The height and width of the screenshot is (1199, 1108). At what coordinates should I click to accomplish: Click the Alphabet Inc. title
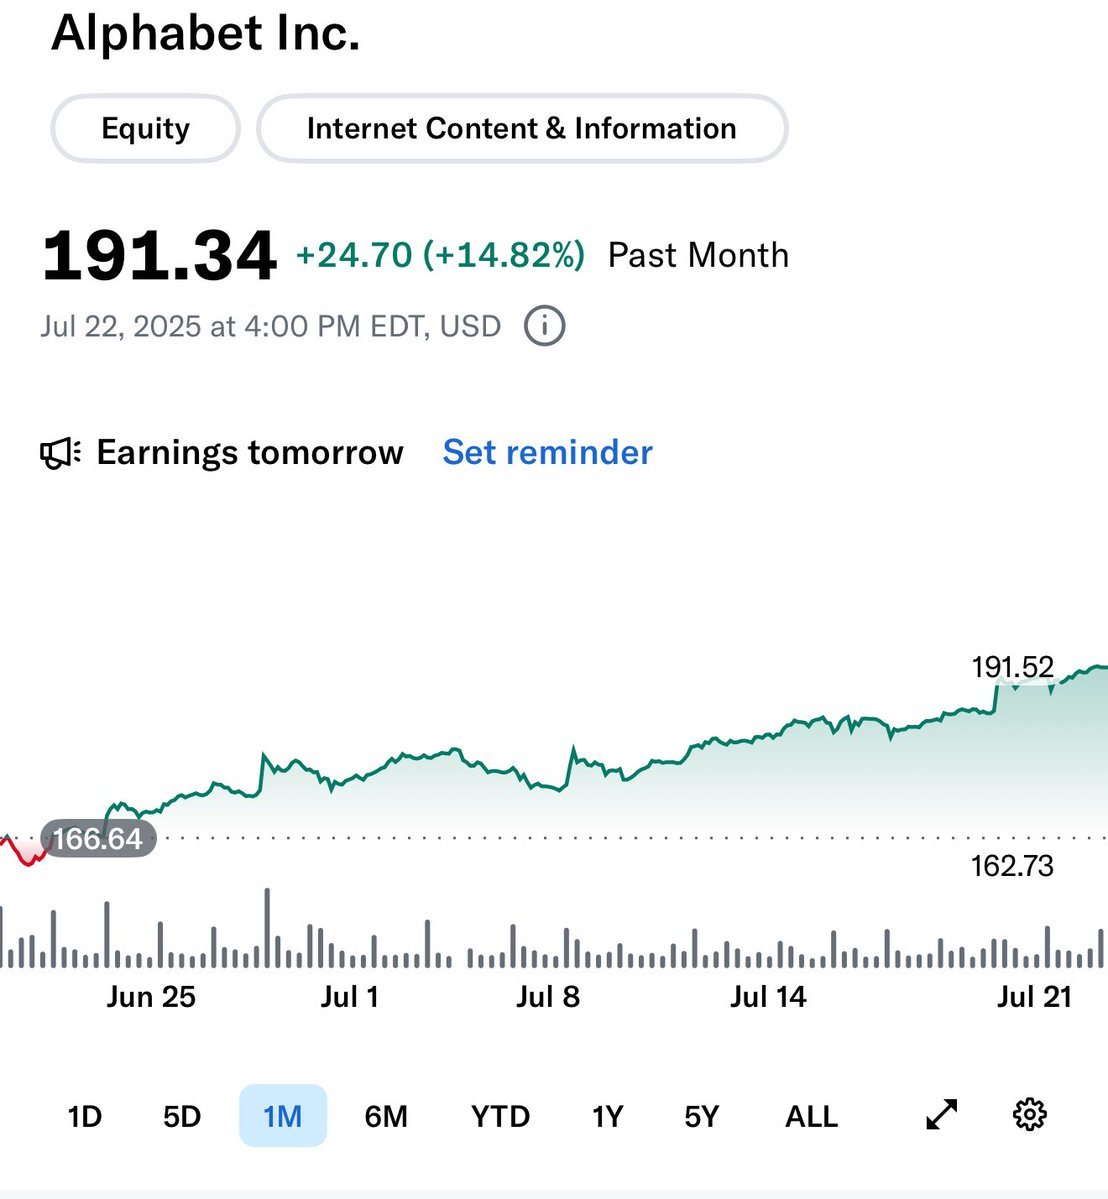coord(206,34)
